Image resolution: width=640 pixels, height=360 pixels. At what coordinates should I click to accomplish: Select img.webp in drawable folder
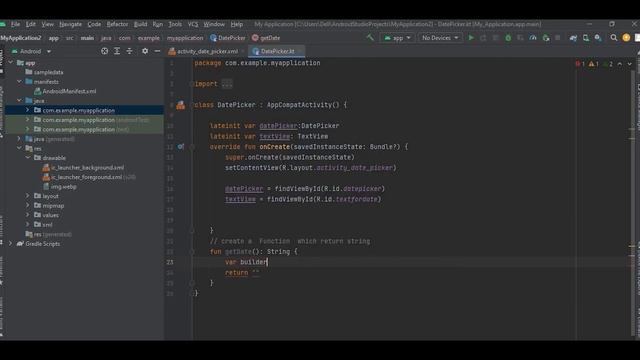60,187
